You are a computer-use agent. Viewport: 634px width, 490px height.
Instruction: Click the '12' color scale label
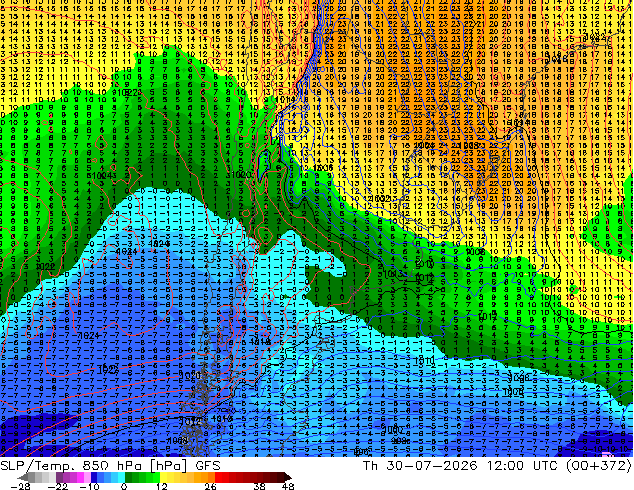162,486
